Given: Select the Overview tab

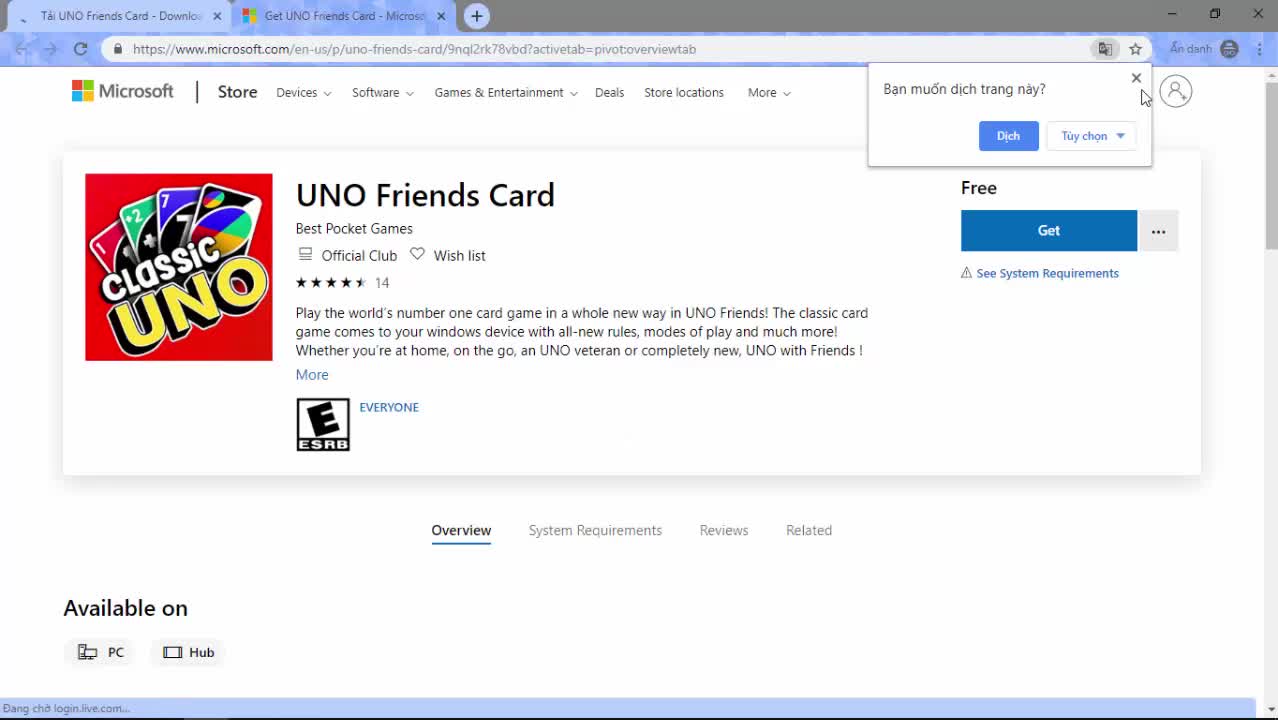Looking at the screenshot, I should [461, 530].
